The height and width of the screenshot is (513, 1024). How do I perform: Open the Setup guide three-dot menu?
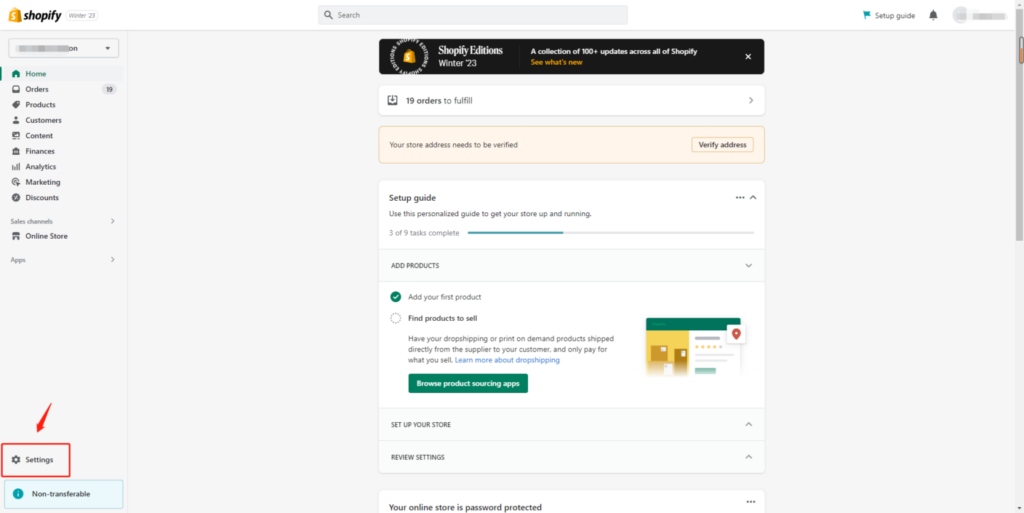coord(740,197)
